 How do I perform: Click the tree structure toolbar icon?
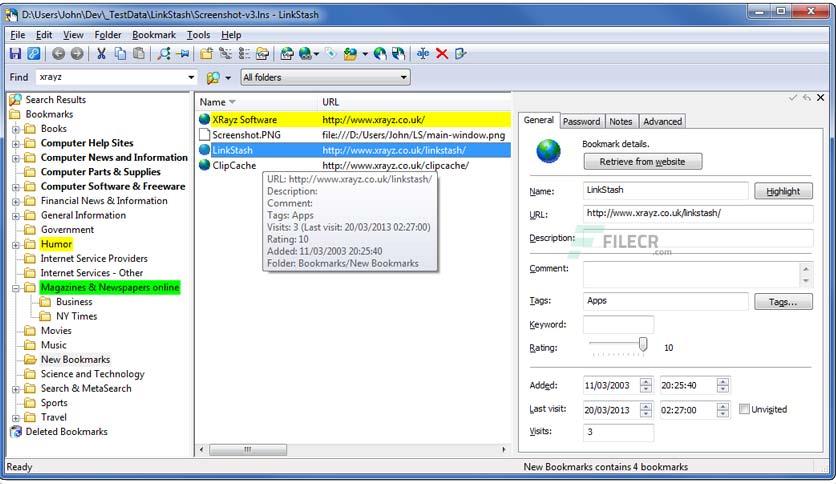coord(226,53)
